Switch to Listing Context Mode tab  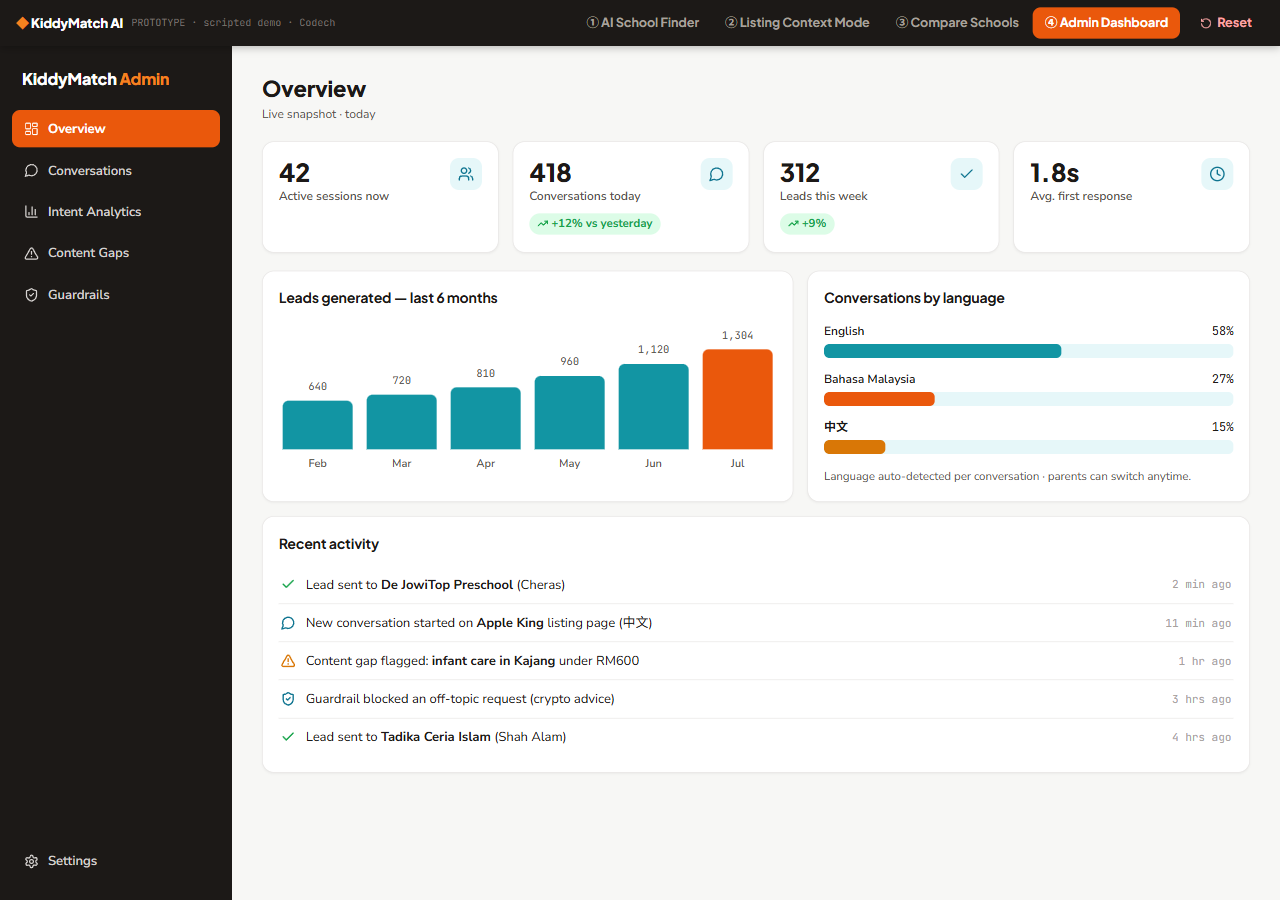797,23
